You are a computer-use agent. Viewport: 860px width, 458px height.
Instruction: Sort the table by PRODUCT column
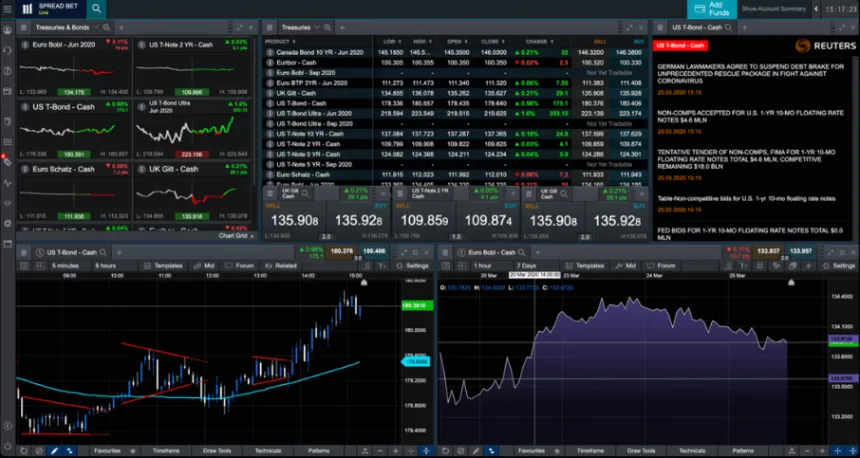point(280,42)
